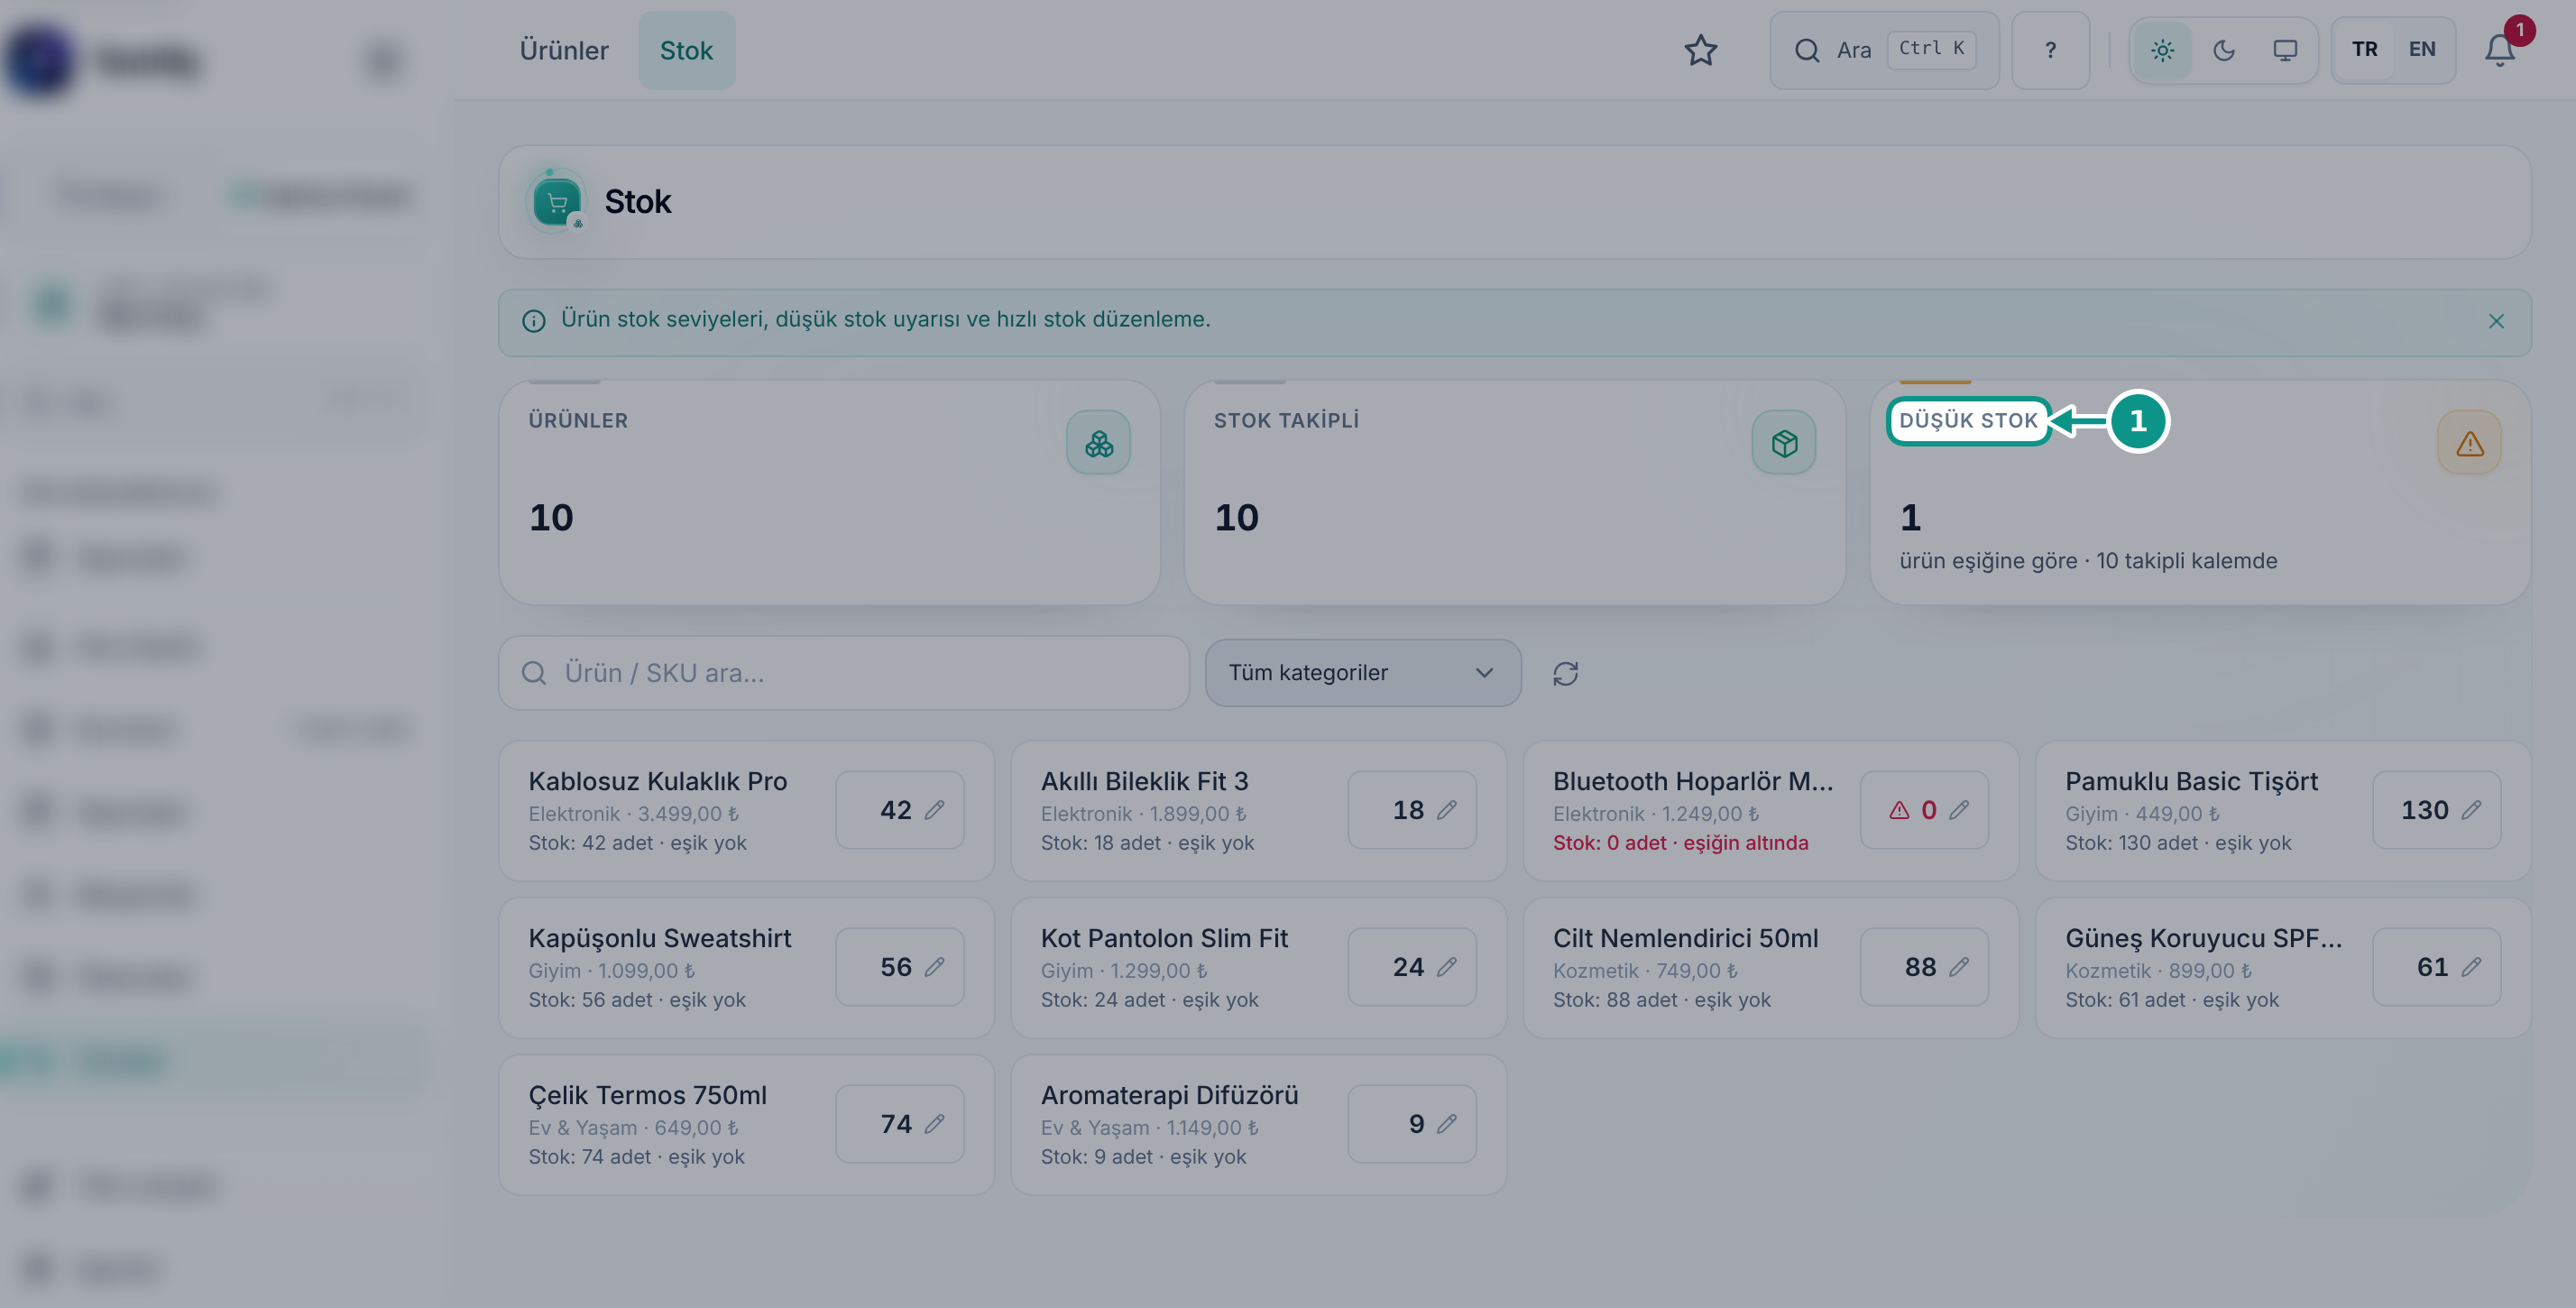The image size is (2576, 1308).
Task: Focus the Ürün / SKU search field
Action: click(x=843, y=673)
